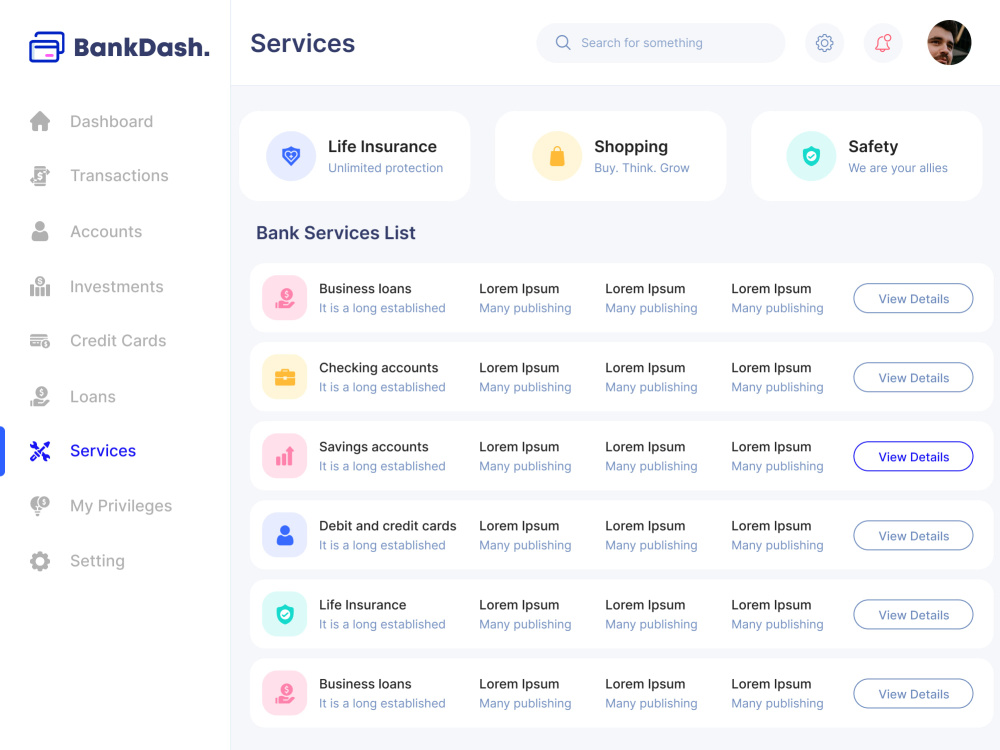Select Accounts in the sidebar
This screenshot has height=750, width=1000.
tap(106, 232)
